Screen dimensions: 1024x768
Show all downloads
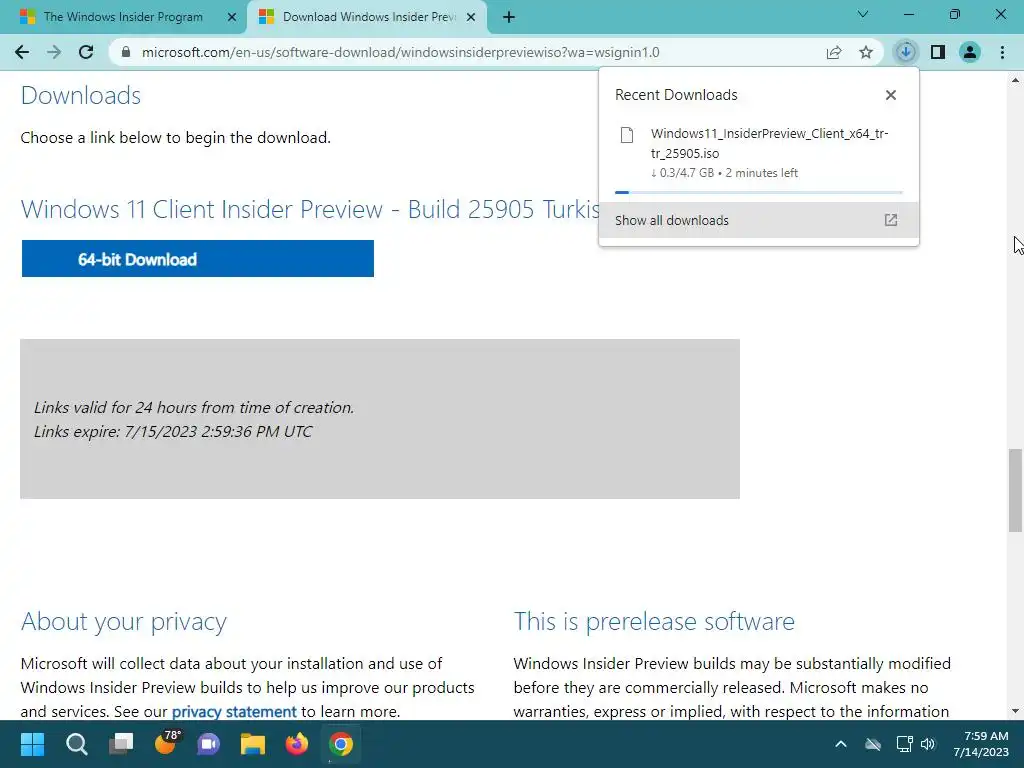coord(759,220)
